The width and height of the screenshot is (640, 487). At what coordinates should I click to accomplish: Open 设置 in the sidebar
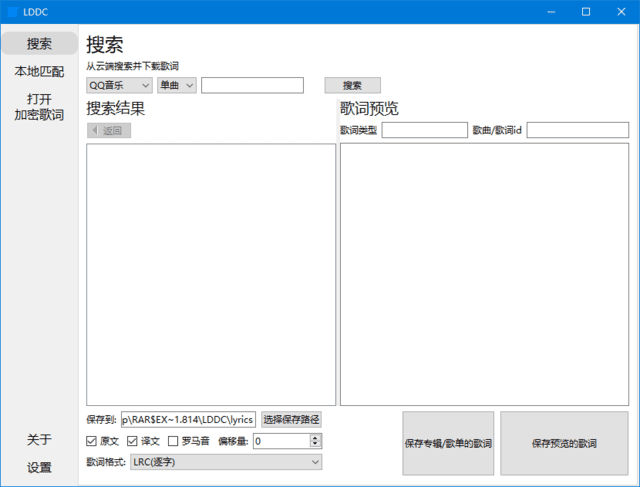39,467
